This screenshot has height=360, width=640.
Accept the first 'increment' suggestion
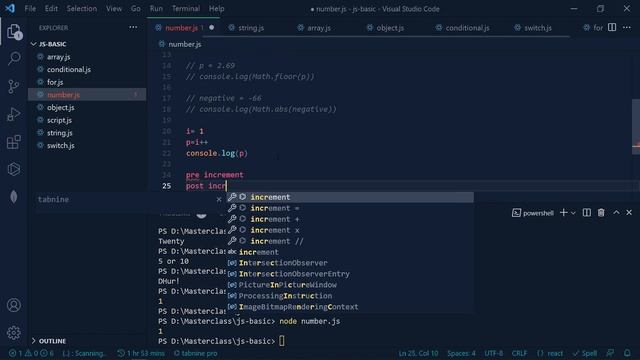point(350,197)
